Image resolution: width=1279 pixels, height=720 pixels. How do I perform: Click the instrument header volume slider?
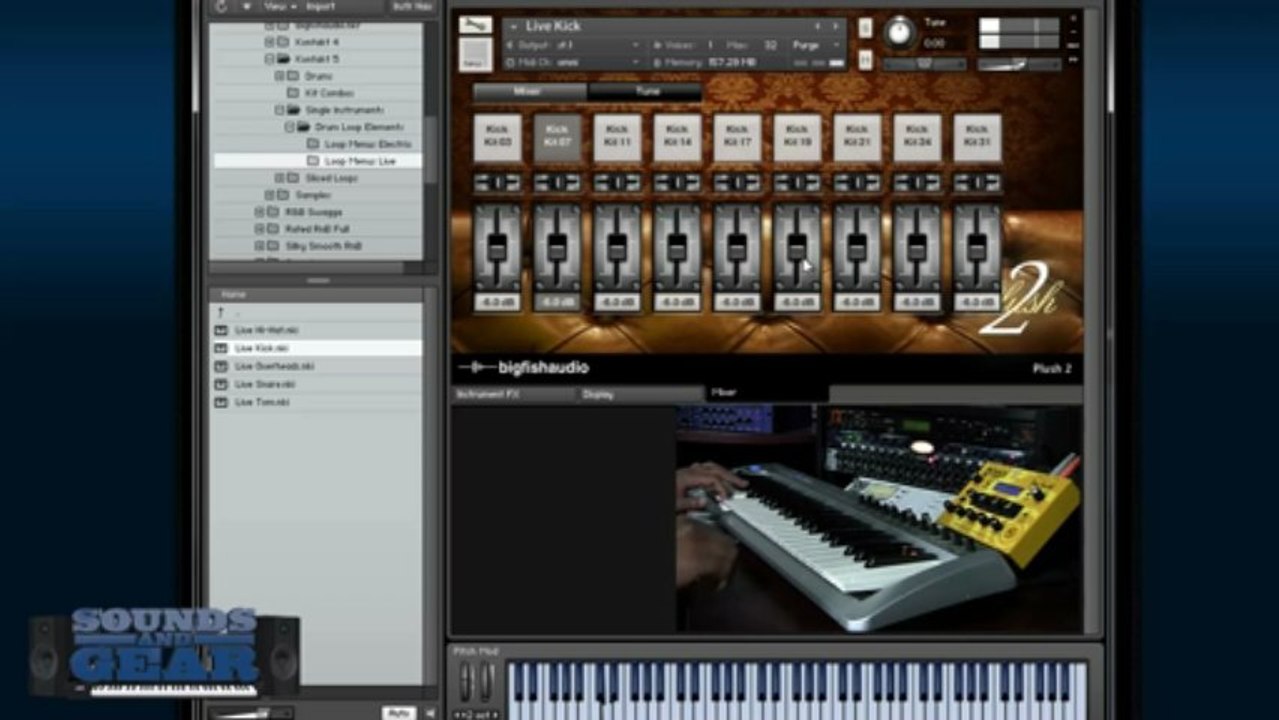point(1020,64)
